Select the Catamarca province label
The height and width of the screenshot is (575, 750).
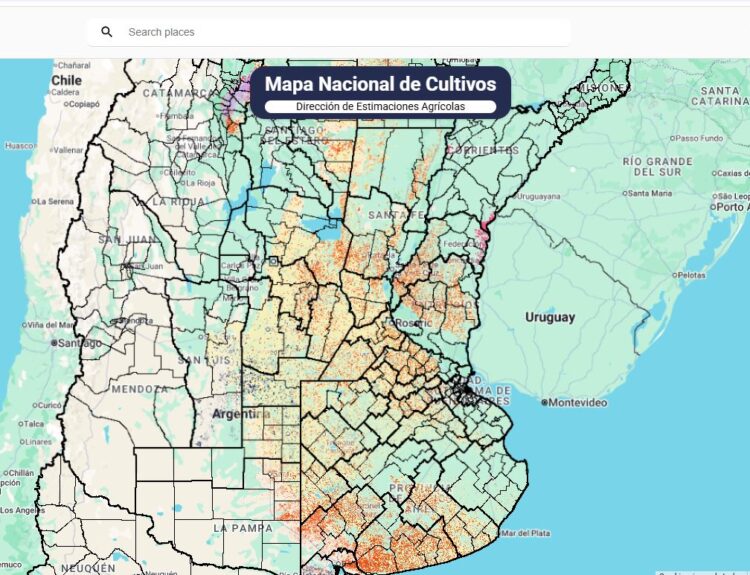179,93
